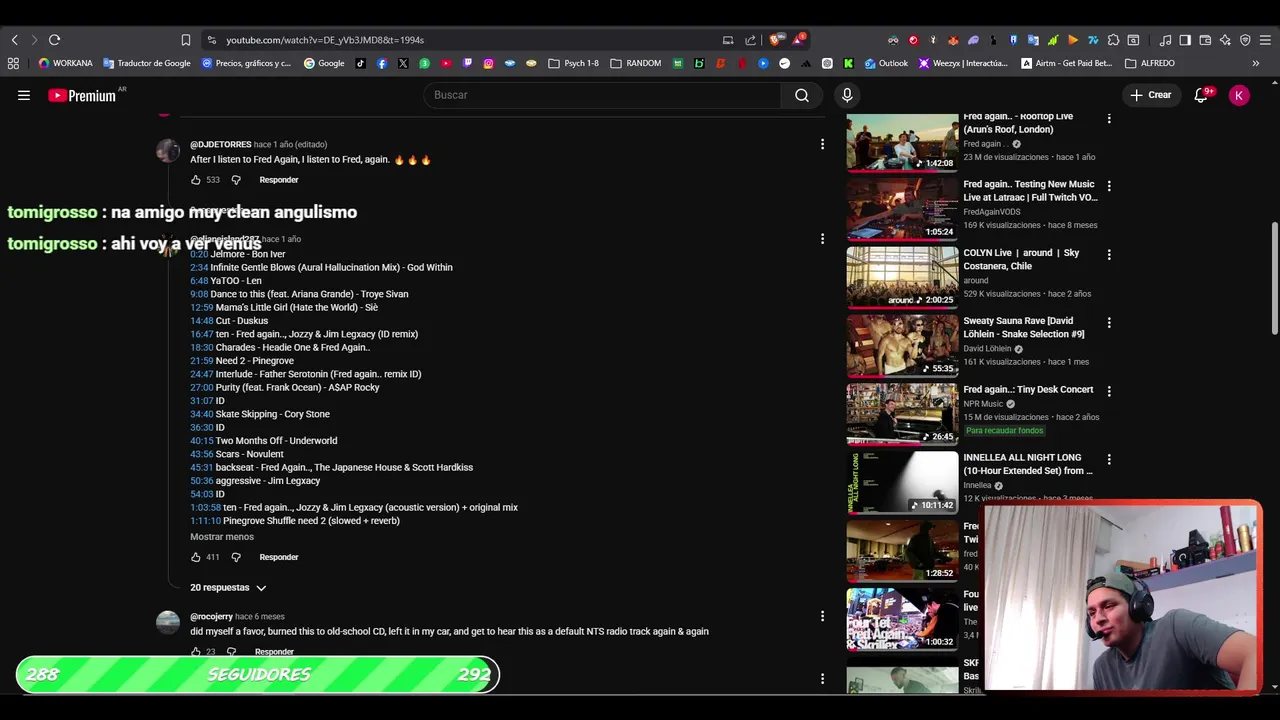Image resolution: width=1280 pixels, height=720 pixels.
Task: Open Sweaty Sauna Rave video thumbnail
Action: coord(902,346)
